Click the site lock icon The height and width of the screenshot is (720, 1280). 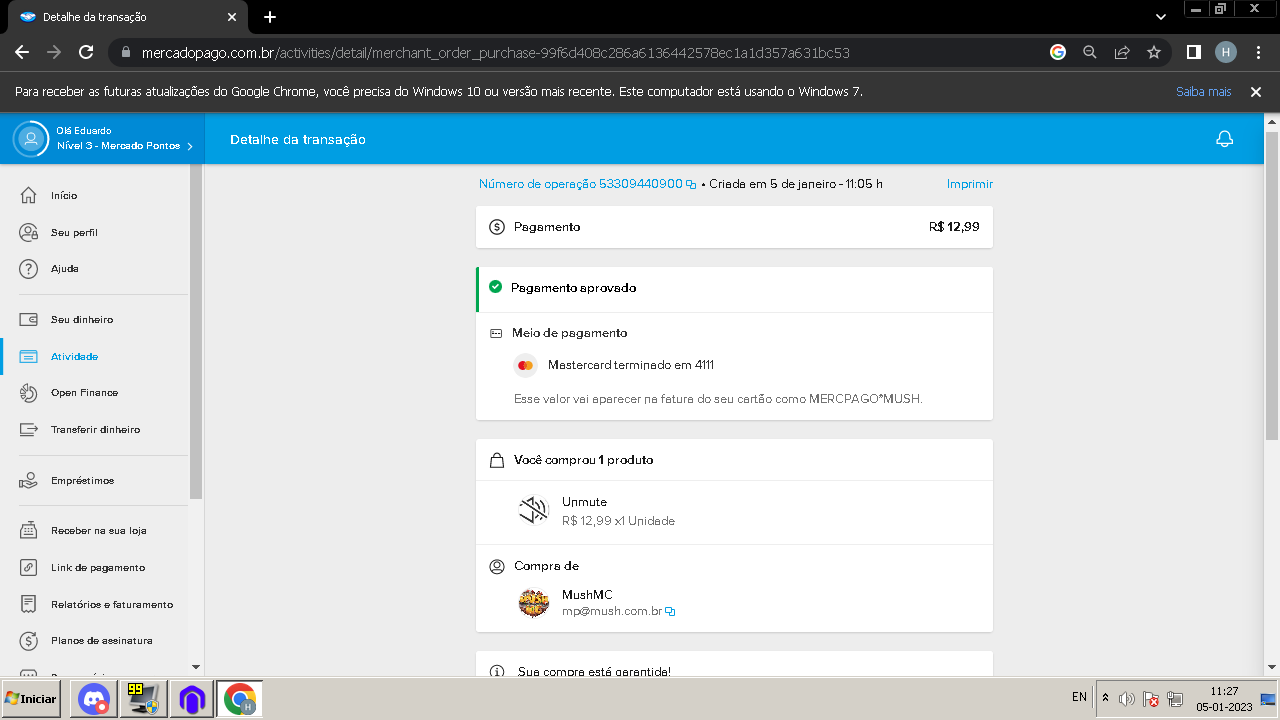pyautogui.click(x=125, y=52)
